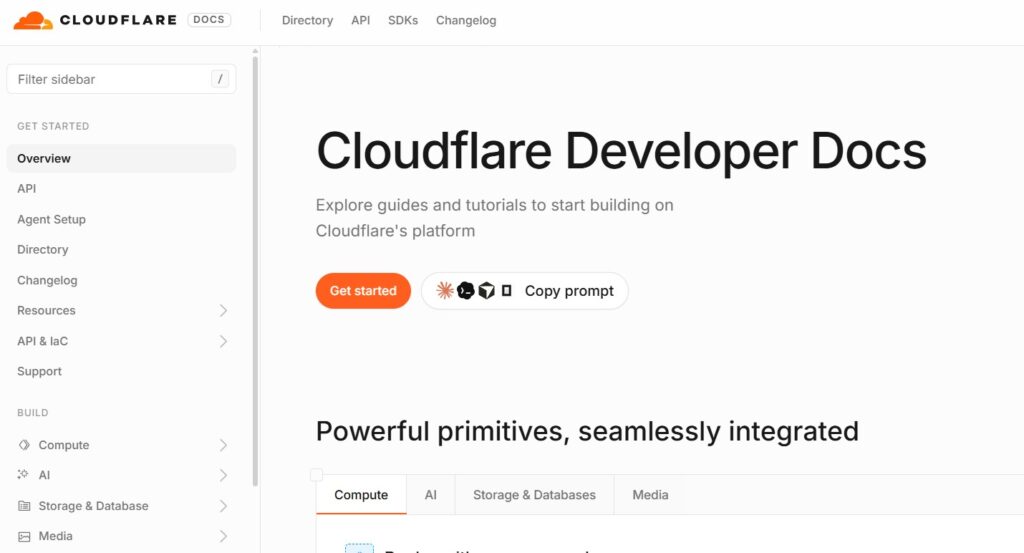The image size is (1024, 553).
Task: Open Changelog in the top navigation
Action: 466,20
